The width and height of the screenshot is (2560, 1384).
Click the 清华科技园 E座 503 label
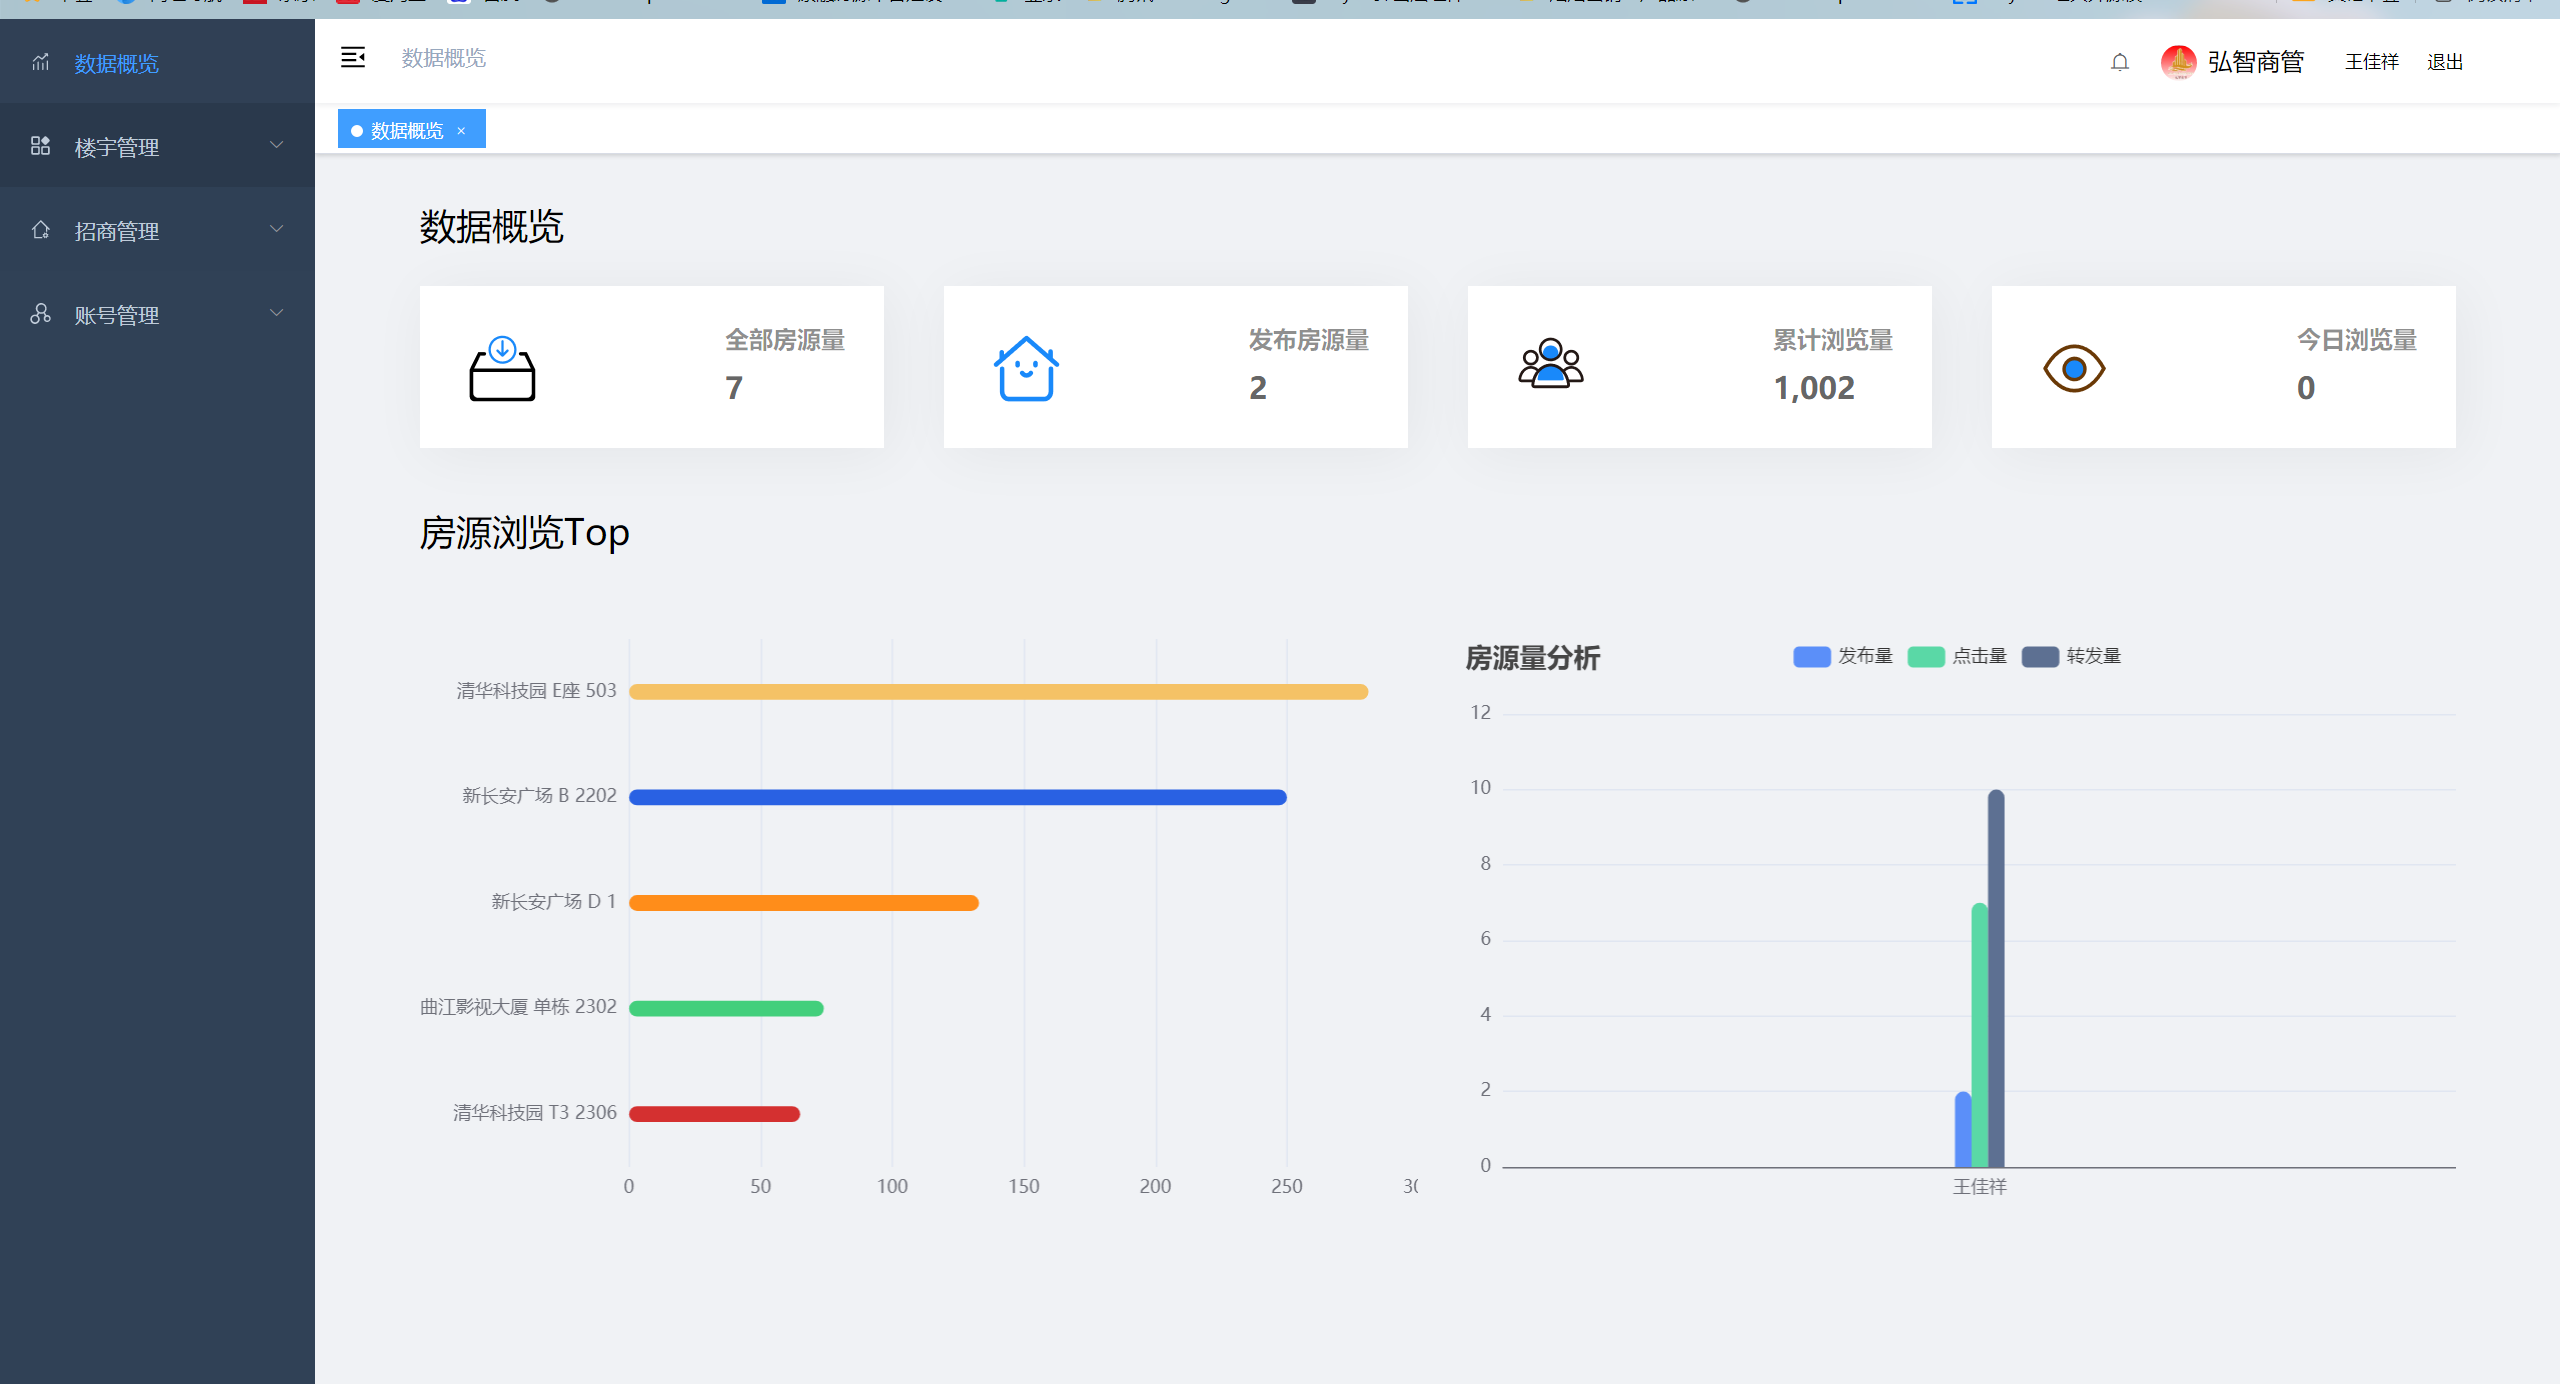coord(536,691)
